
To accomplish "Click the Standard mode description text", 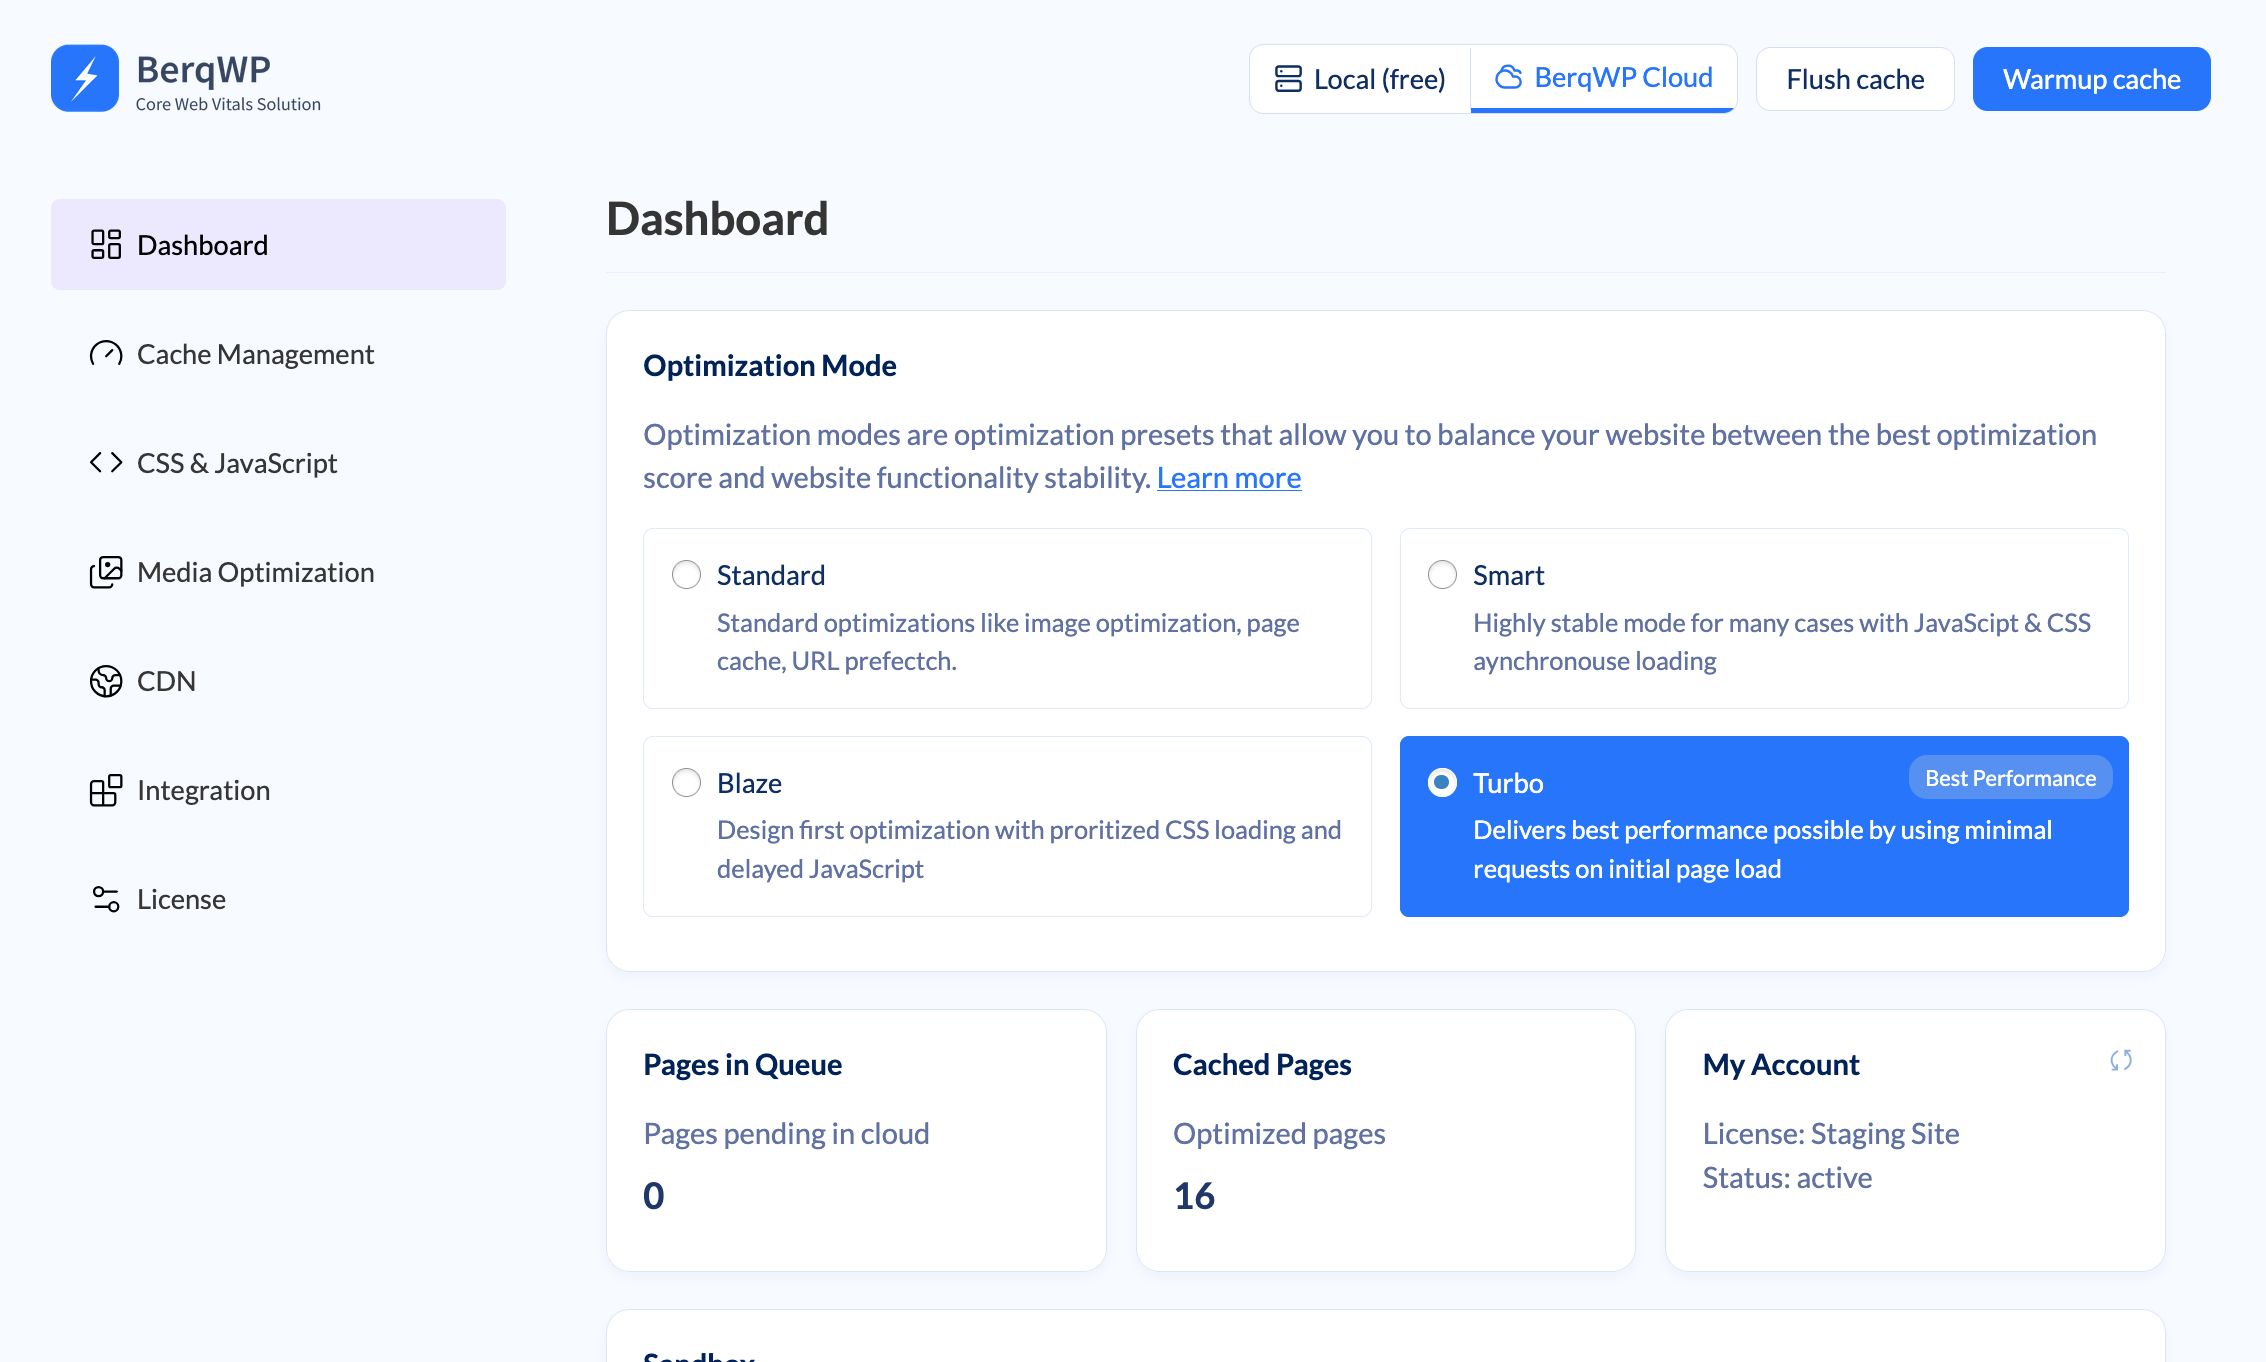I will click(x=1008, y=642).
